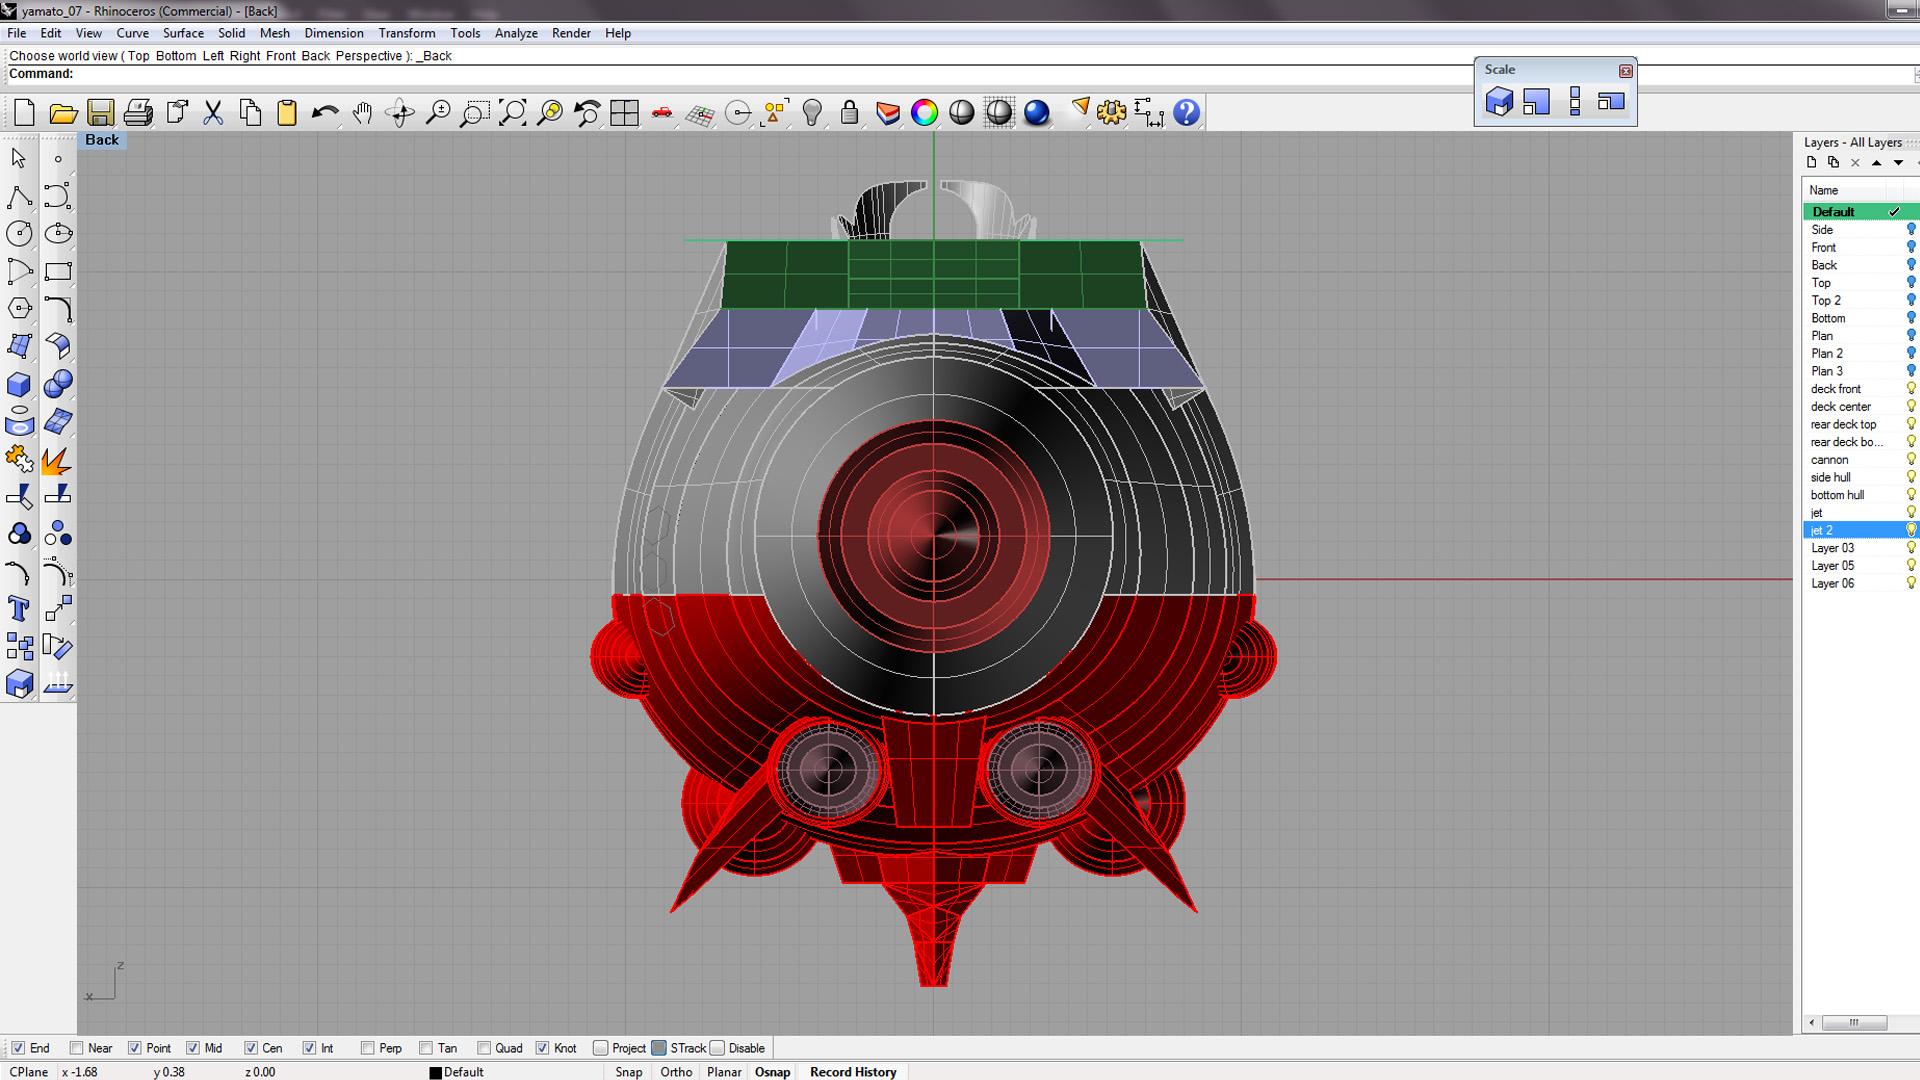Choose the Polyline tool in sidebar
The height and width of the screenshot is (1080, 1920).
tap(19, 196)
